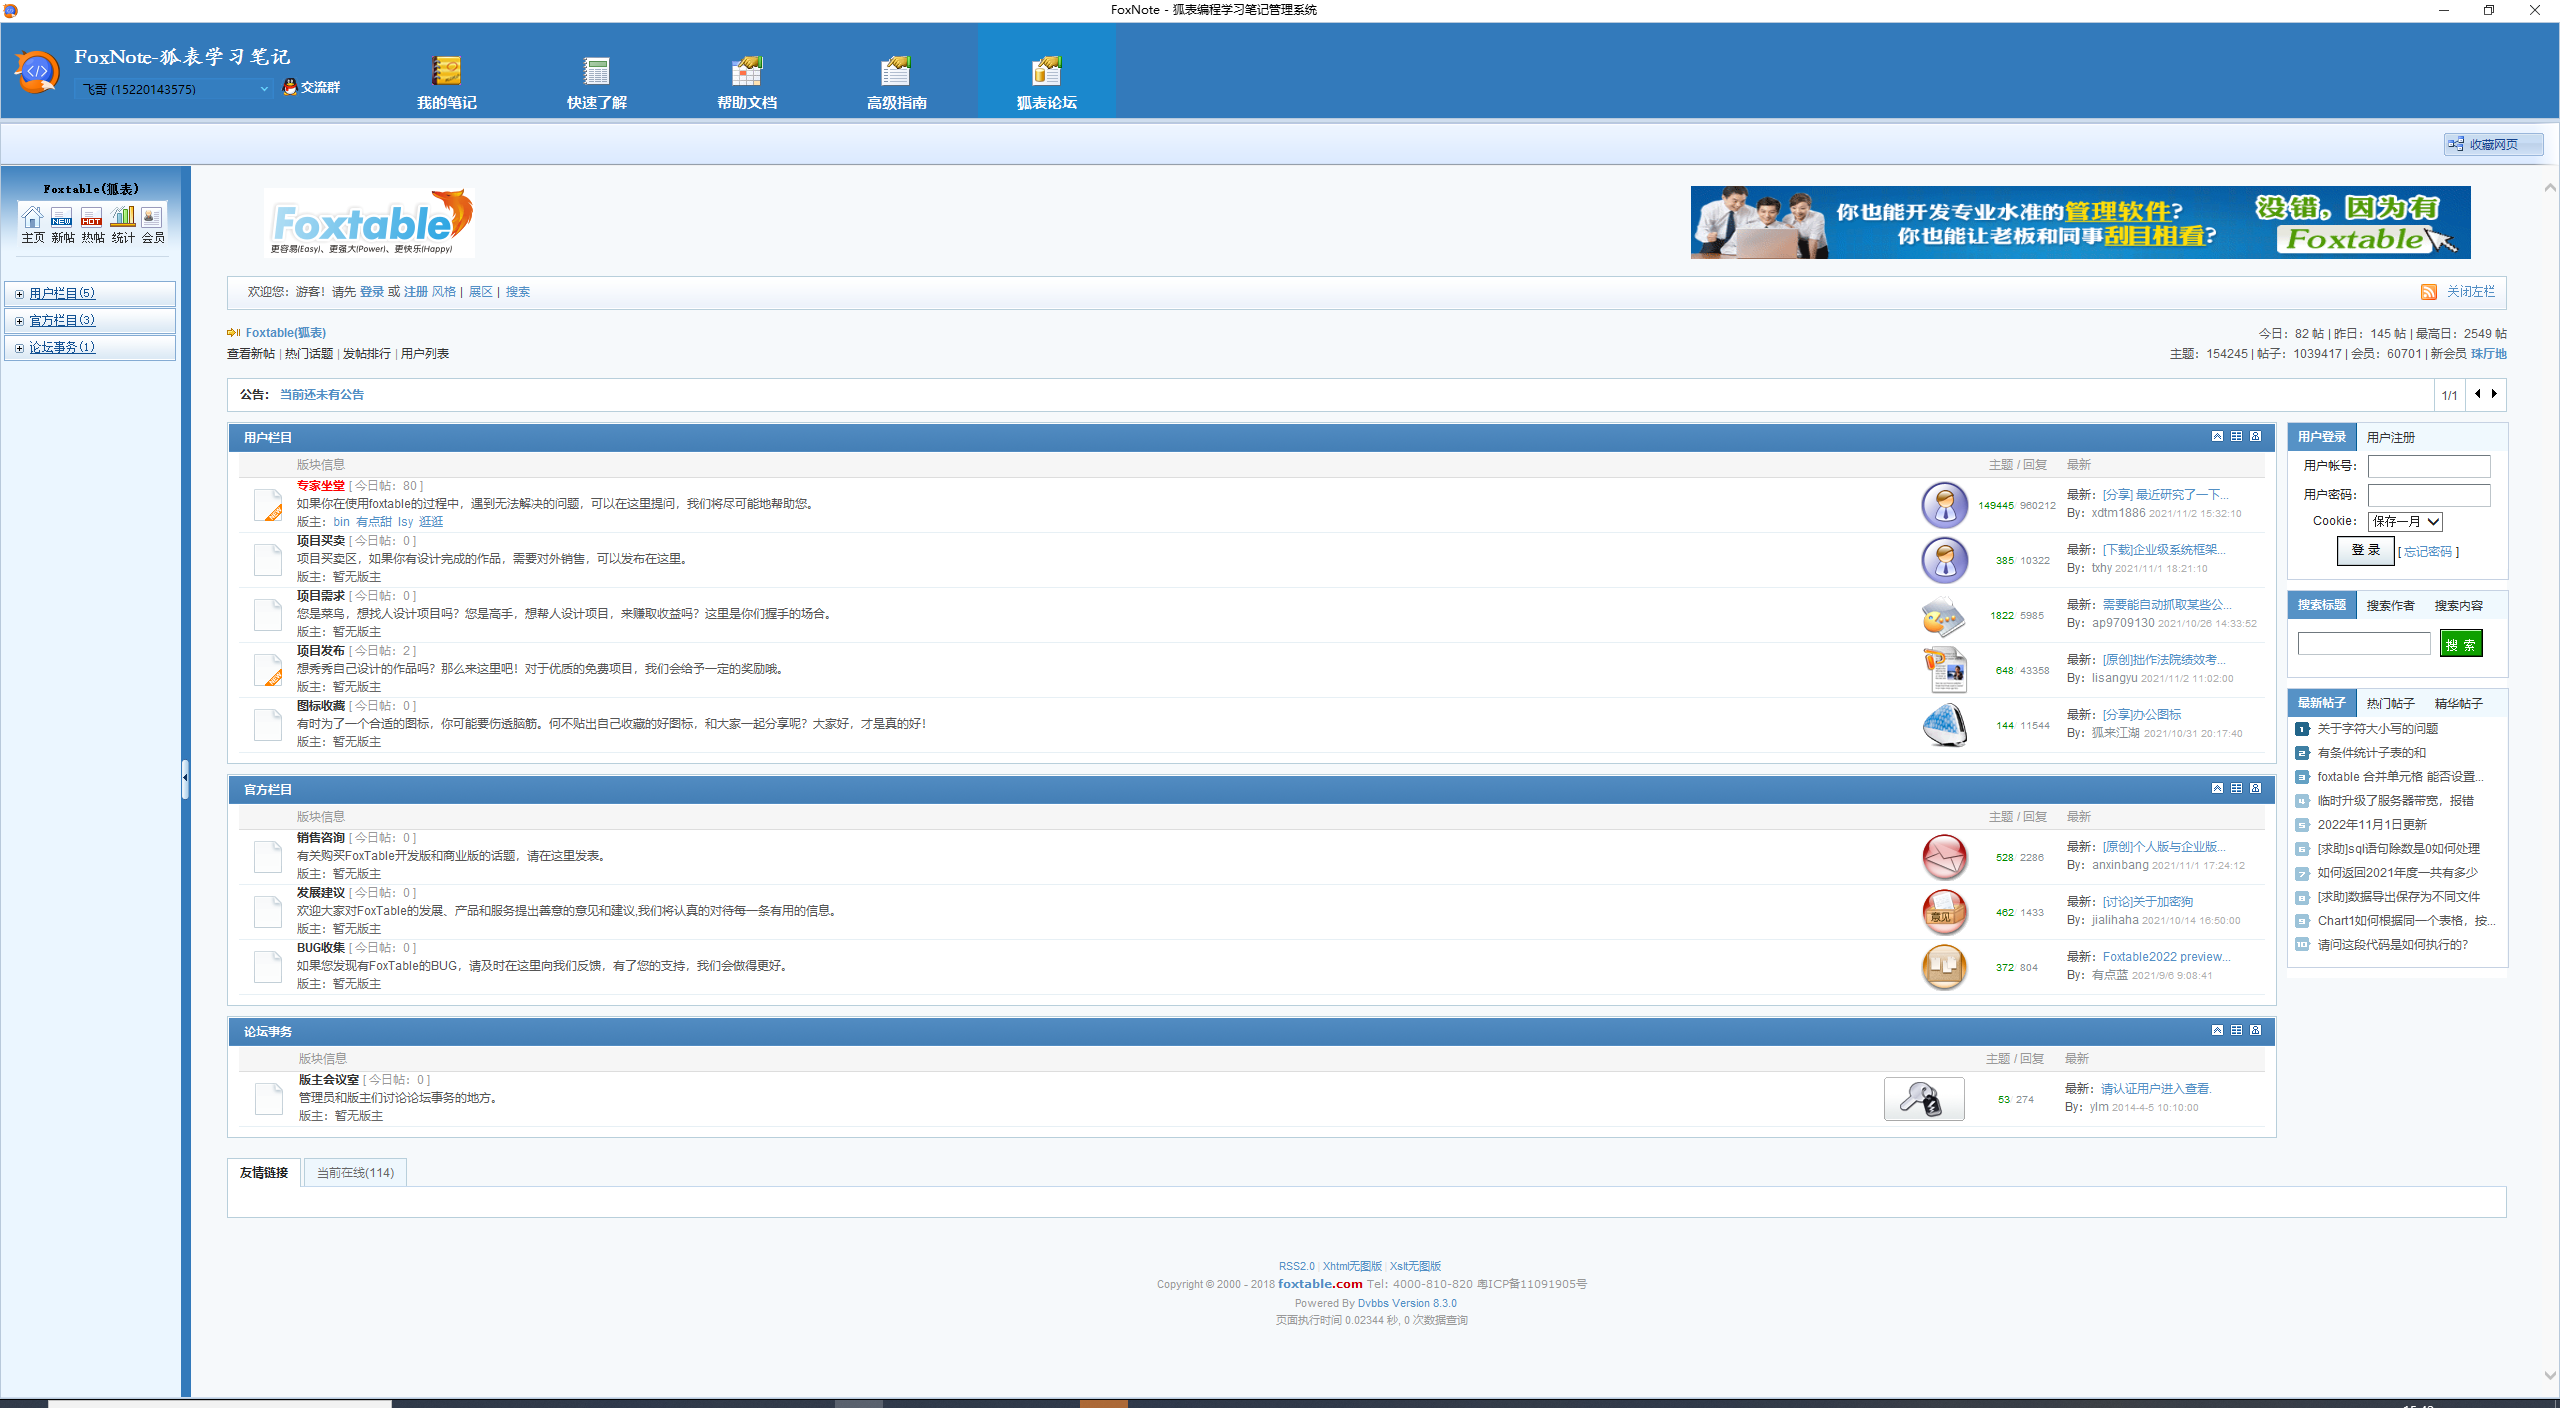
Task: Click foxtable.com footer link
Action: coord(1320,1284)
